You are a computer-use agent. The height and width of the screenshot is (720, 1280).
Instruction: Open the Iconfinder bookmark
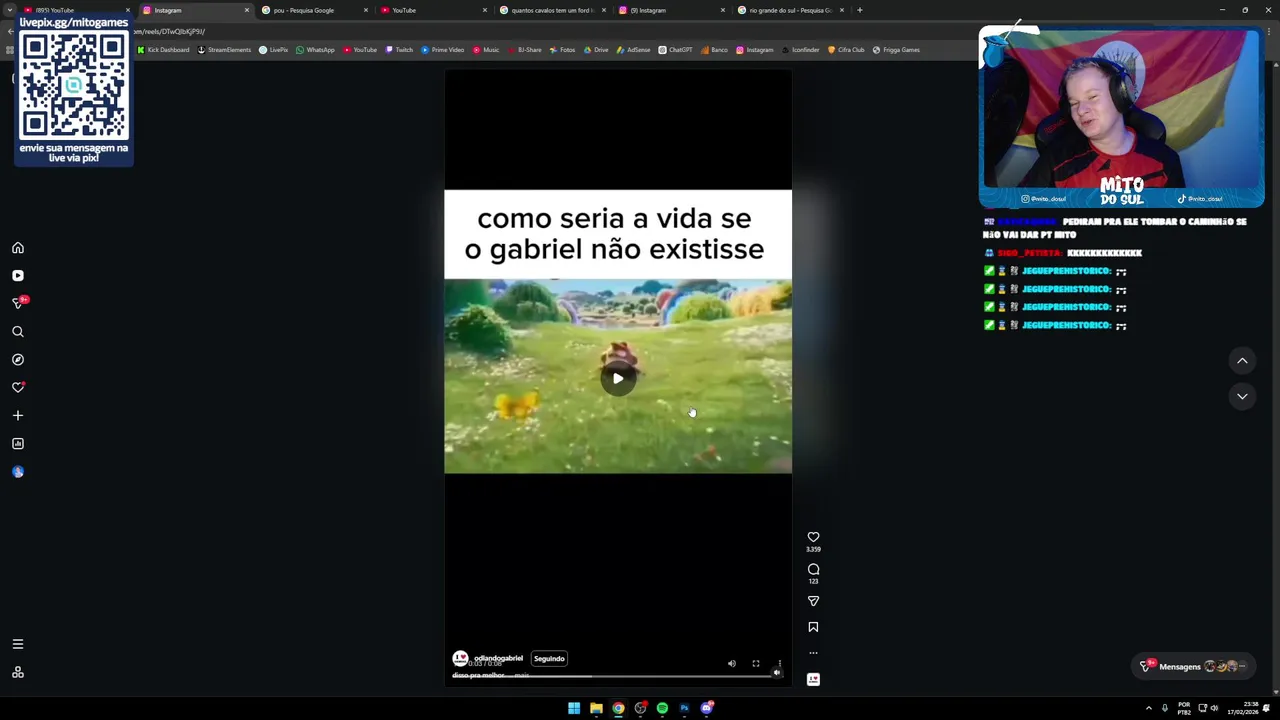tap(800, 50)
